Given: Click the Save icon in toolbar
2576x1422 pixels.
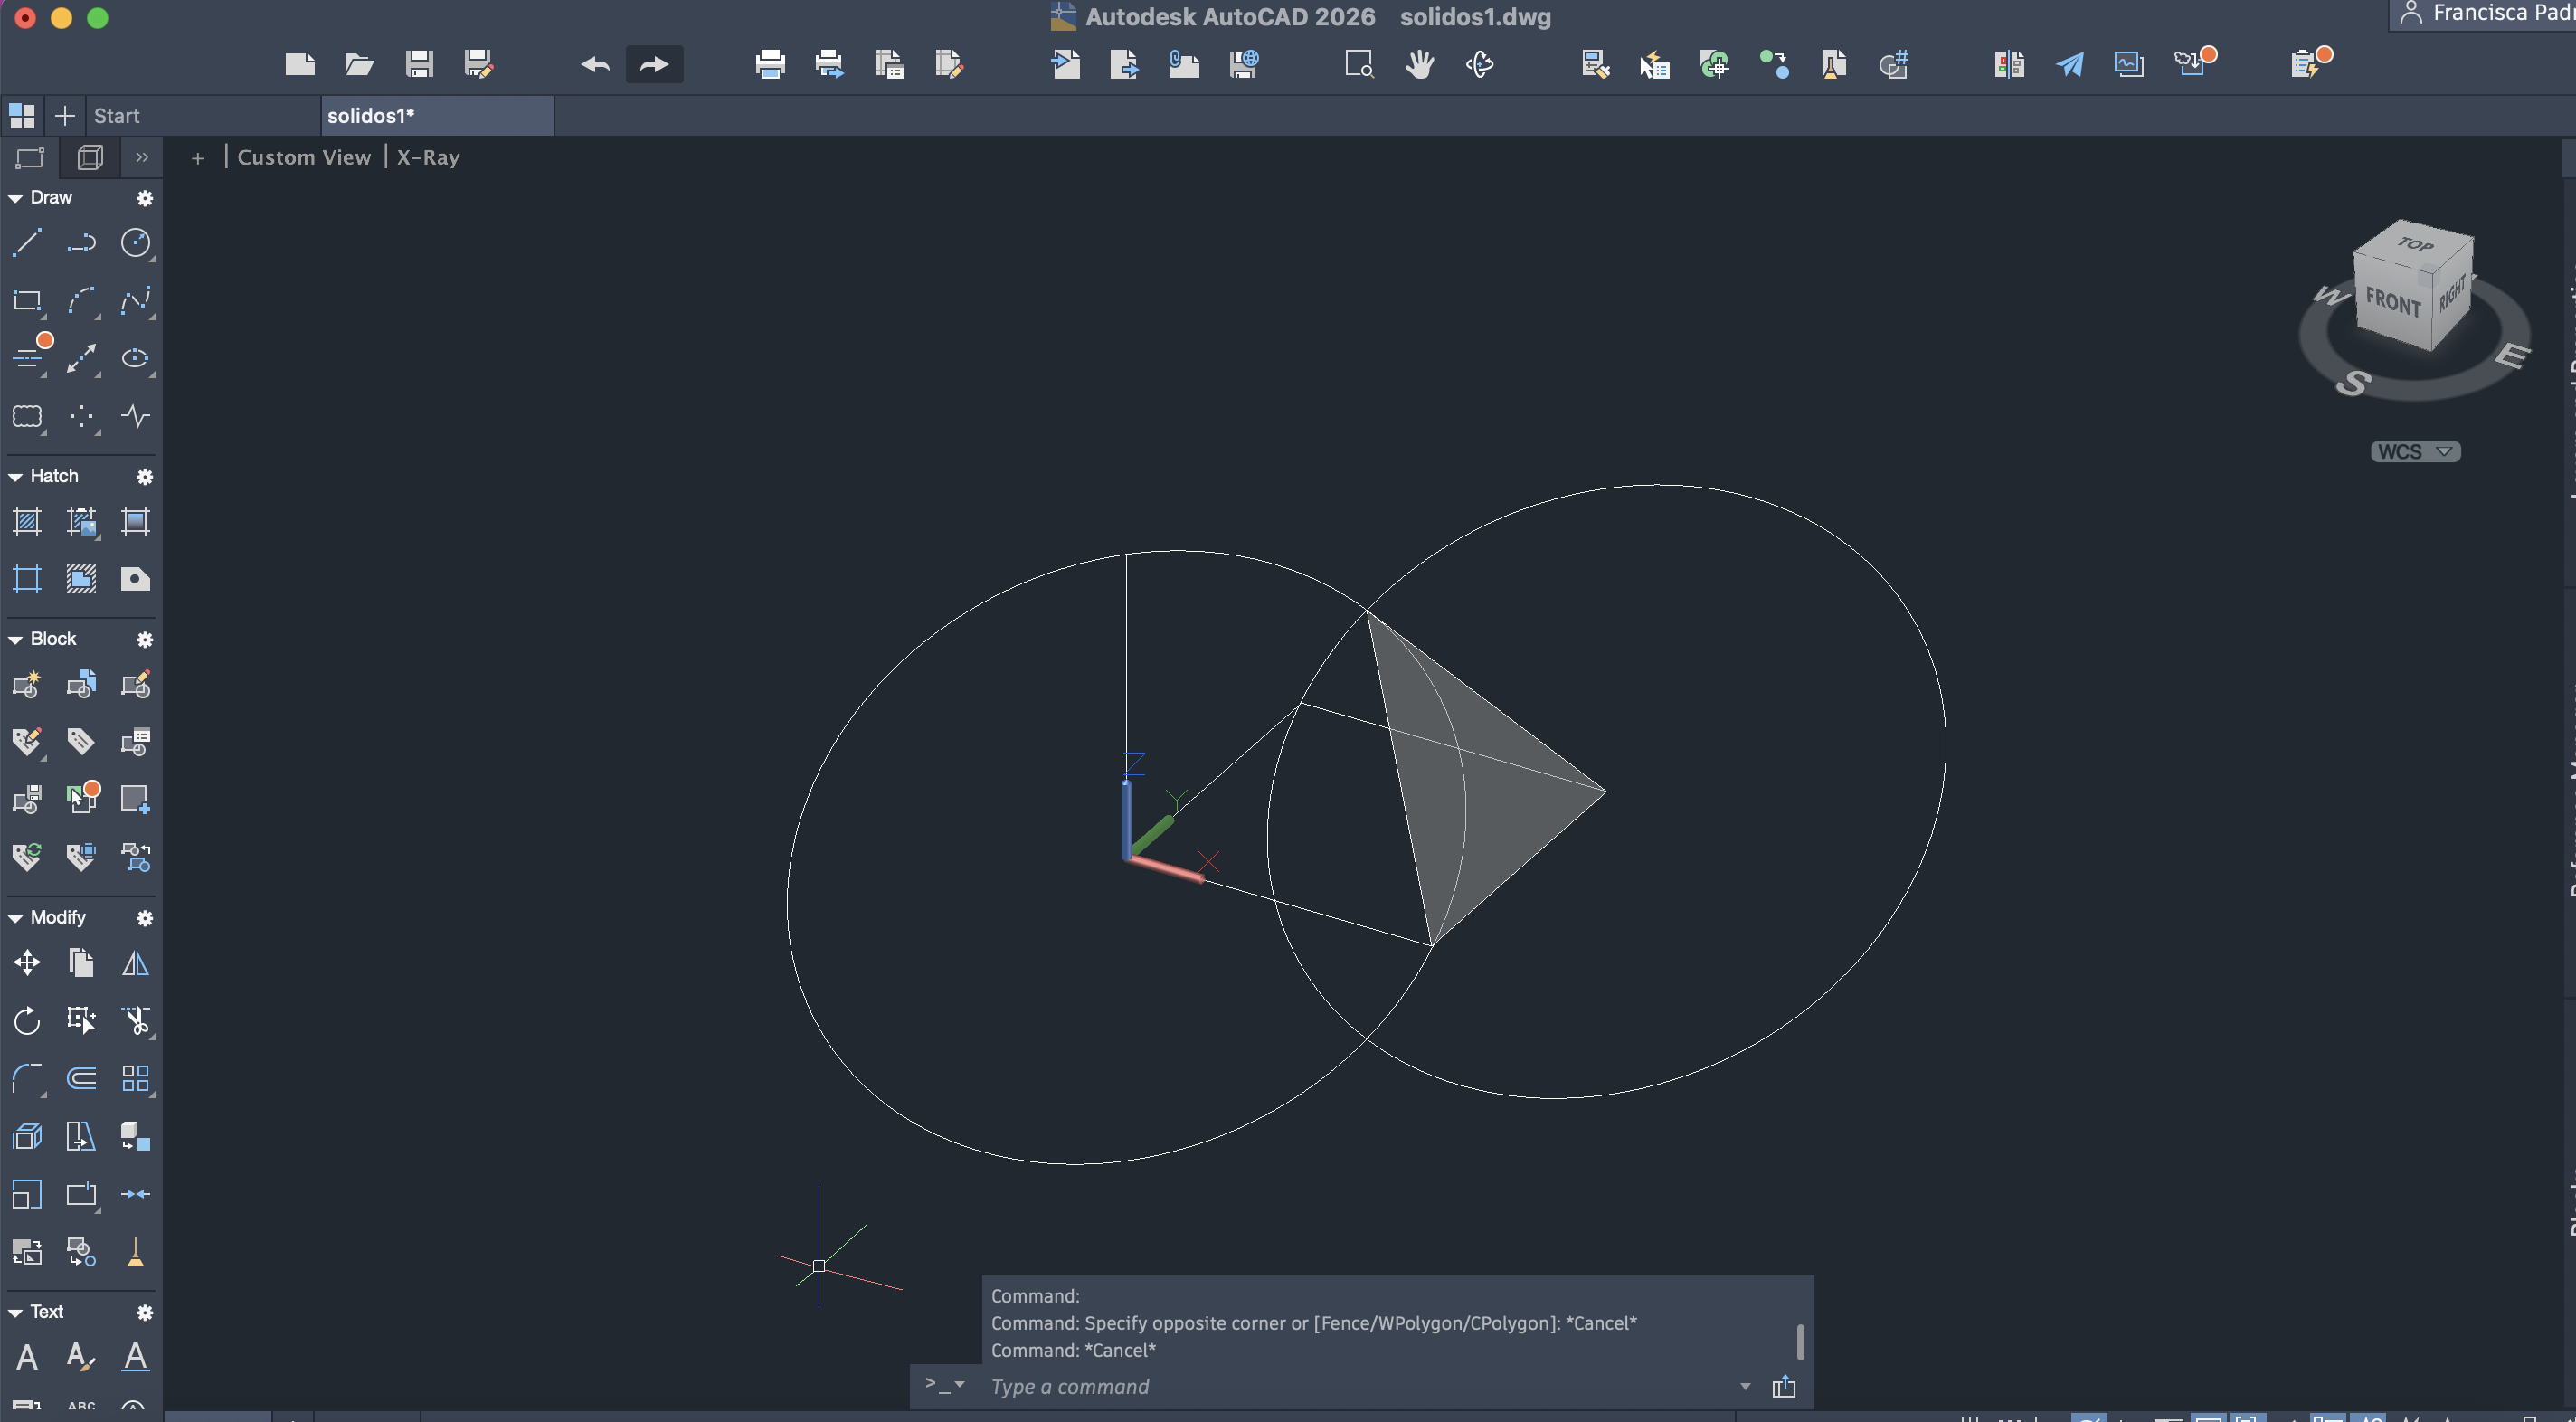Looking at the screenshot, I should point(419,65).
